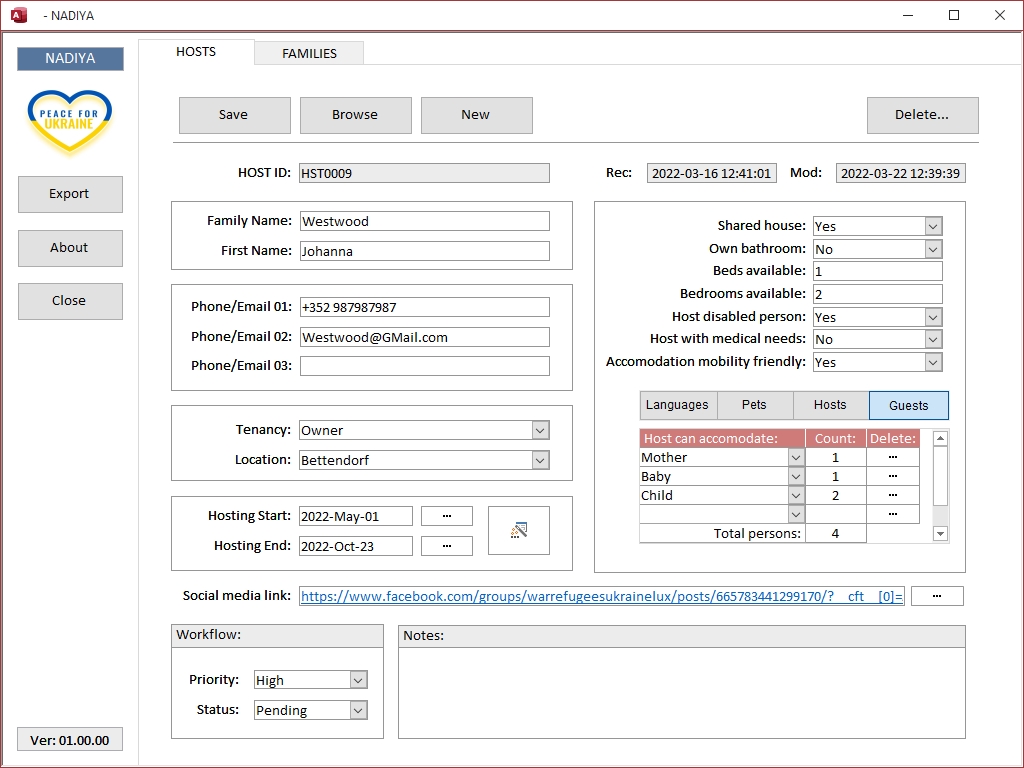Switch to the FAMILIES tab
Viewport: 1024px width, 768px height.
pos(309,54)
